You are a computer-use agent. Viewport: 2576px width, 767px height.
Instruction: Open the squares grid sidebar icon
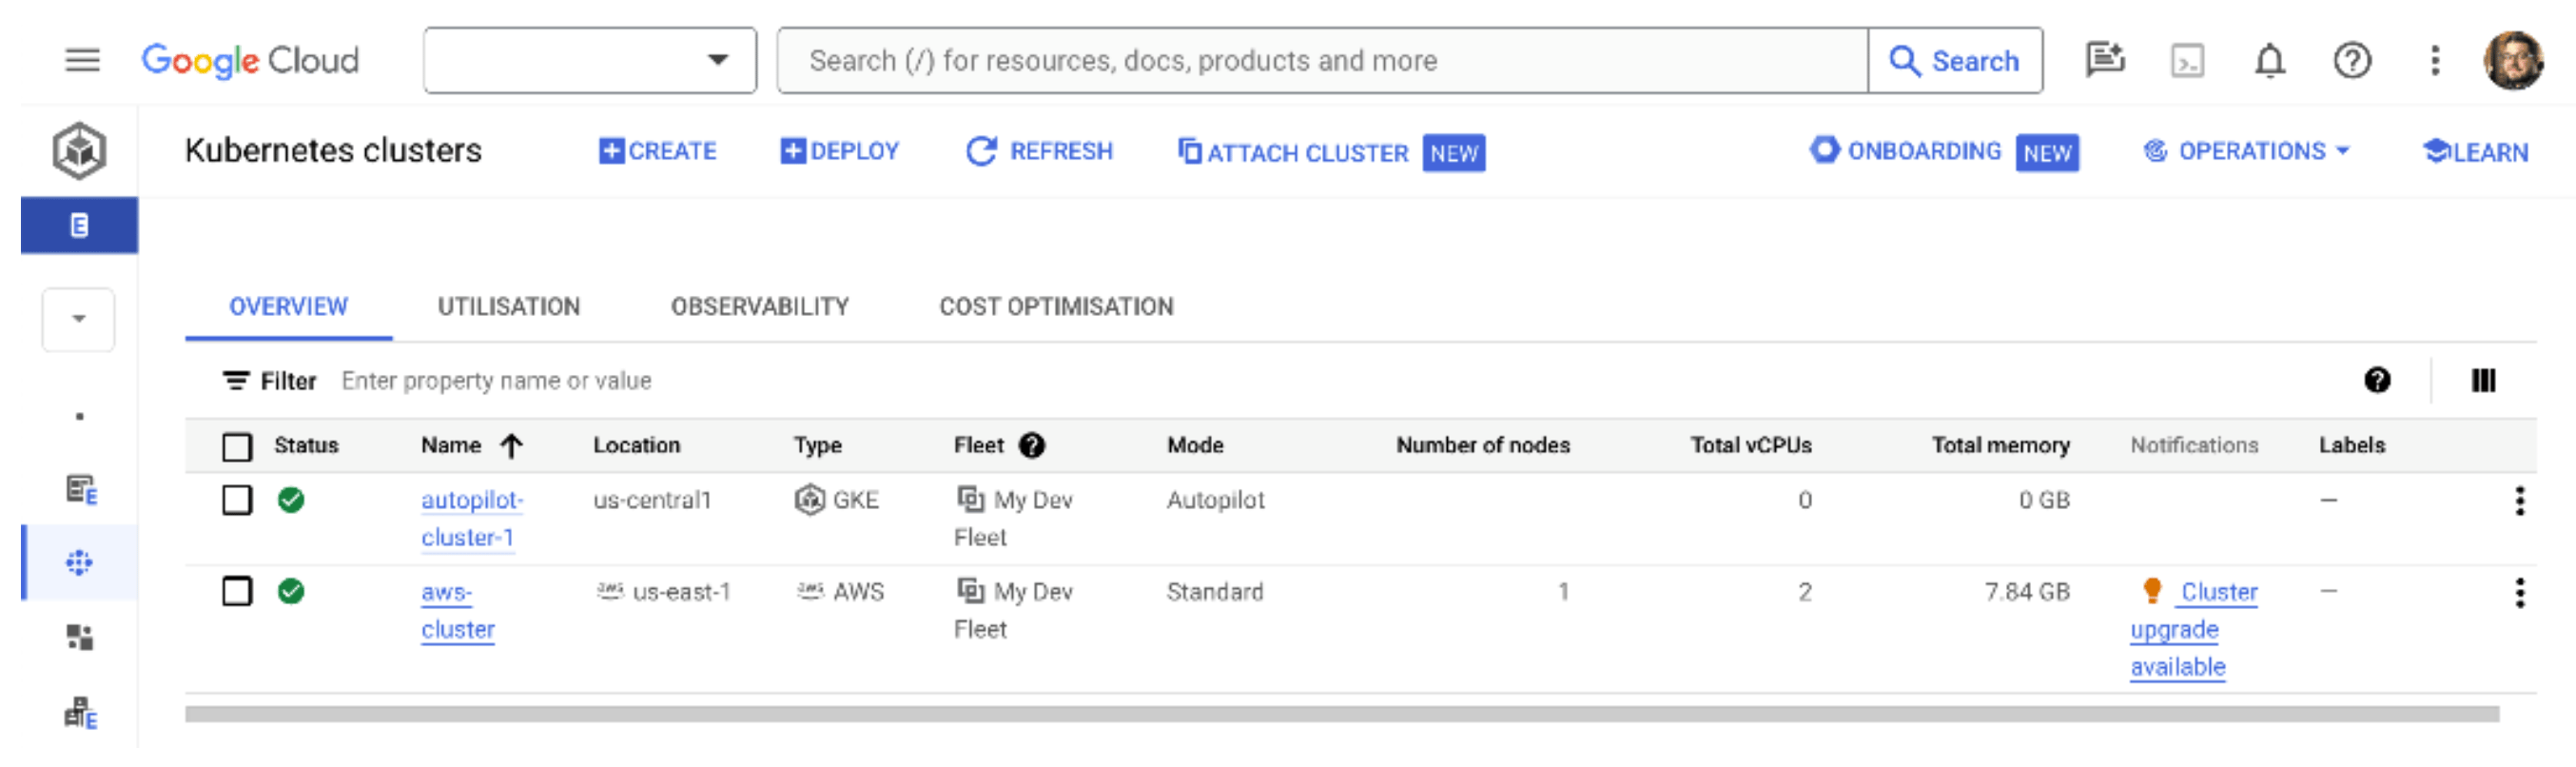tap(79, 637)
